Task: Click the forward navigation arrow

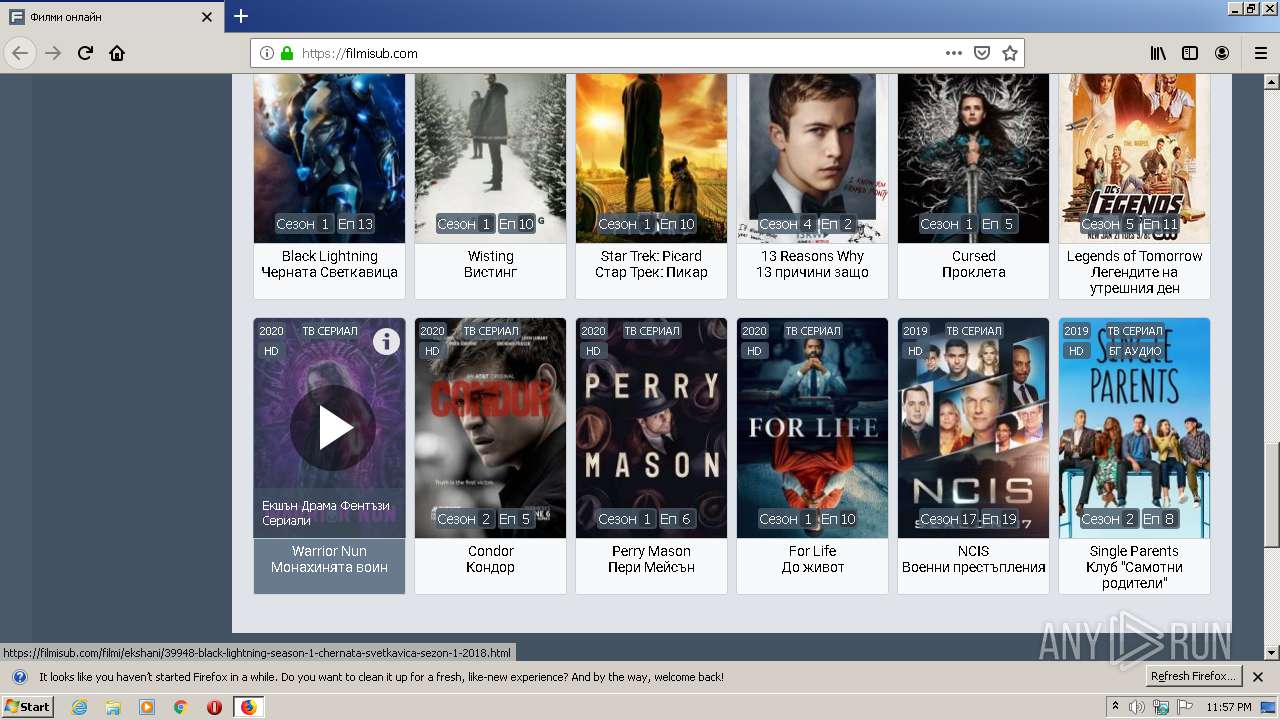Action: tap(53, 53)
